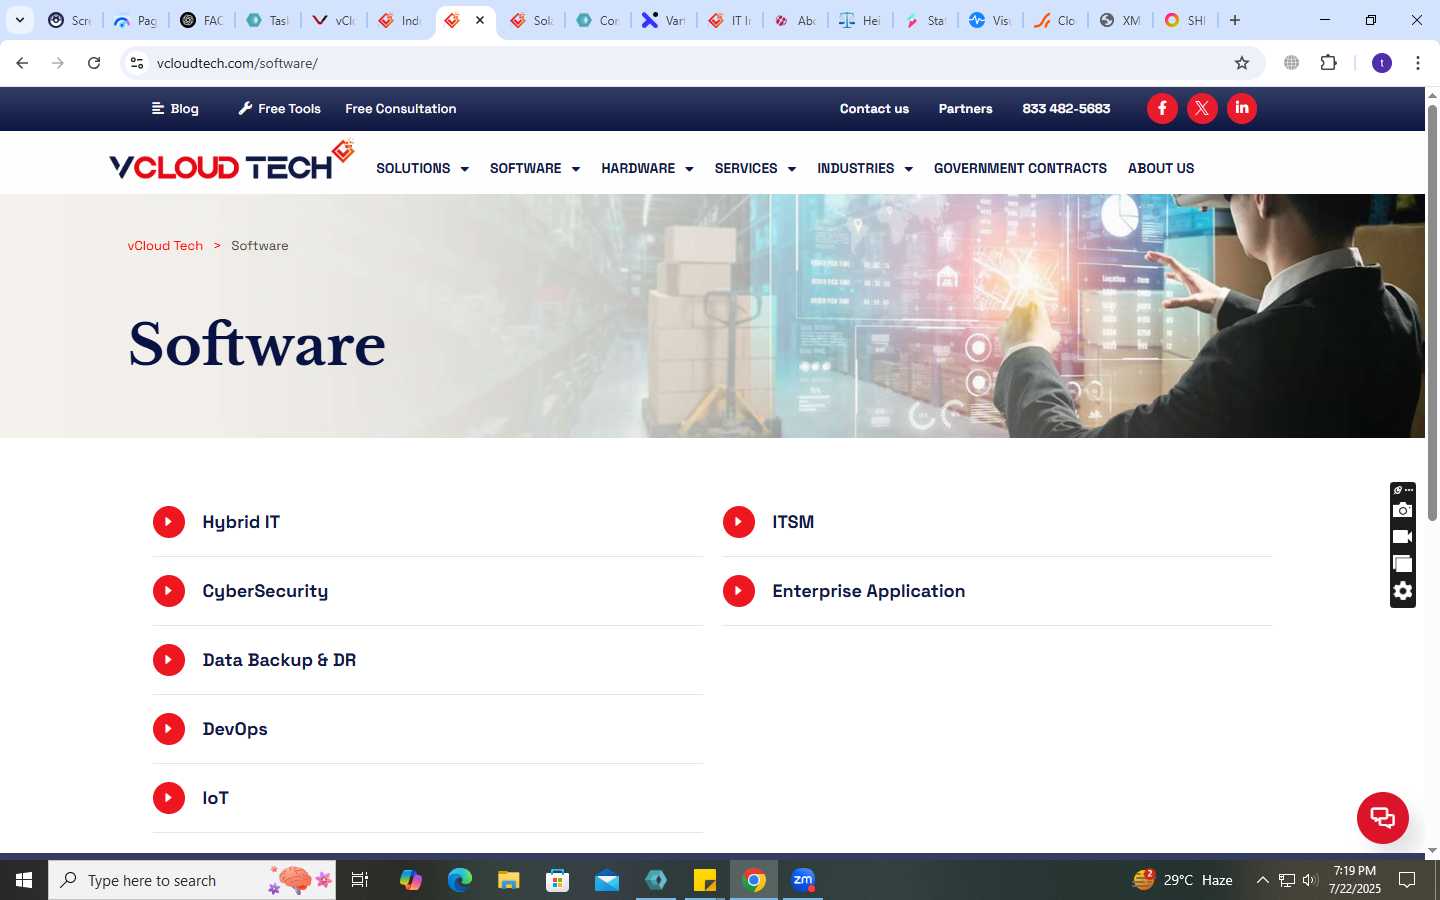
Task: Click Free Consultation link
Action: pyautogui.click(x=401, y=108)
